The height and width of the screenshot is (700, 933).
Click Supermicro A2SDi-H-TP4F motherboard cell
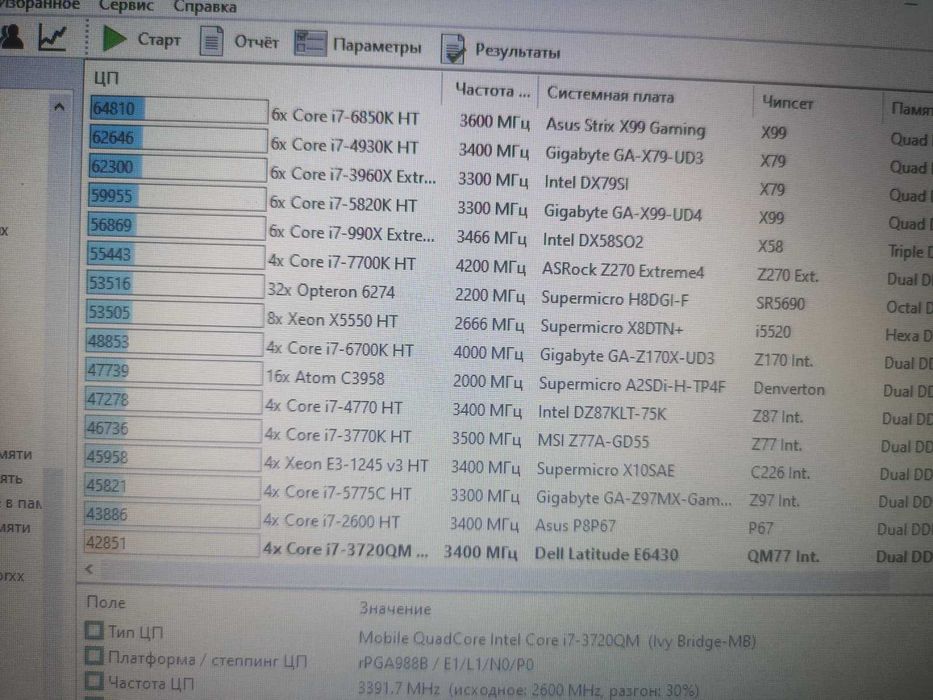632,386
